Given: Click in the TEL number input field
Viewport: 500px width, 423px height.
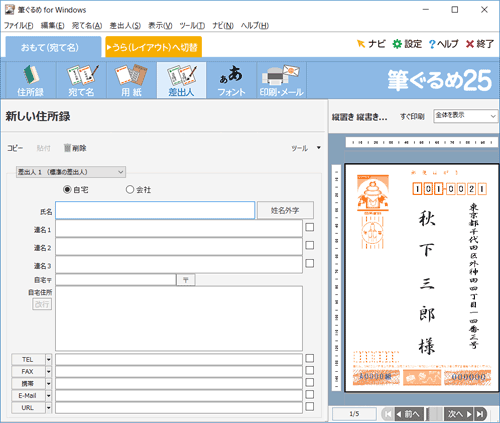Looking at the screenshot, I should click(179, 360).
